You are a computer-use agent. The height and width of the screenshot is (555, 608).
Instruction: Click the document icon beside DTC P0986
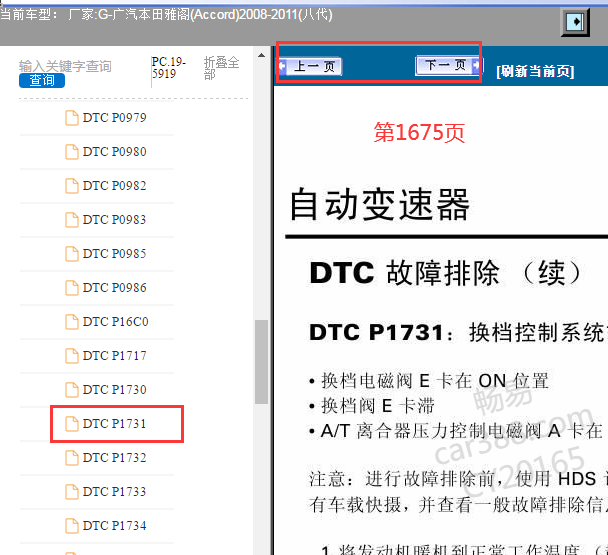[72, 288]
